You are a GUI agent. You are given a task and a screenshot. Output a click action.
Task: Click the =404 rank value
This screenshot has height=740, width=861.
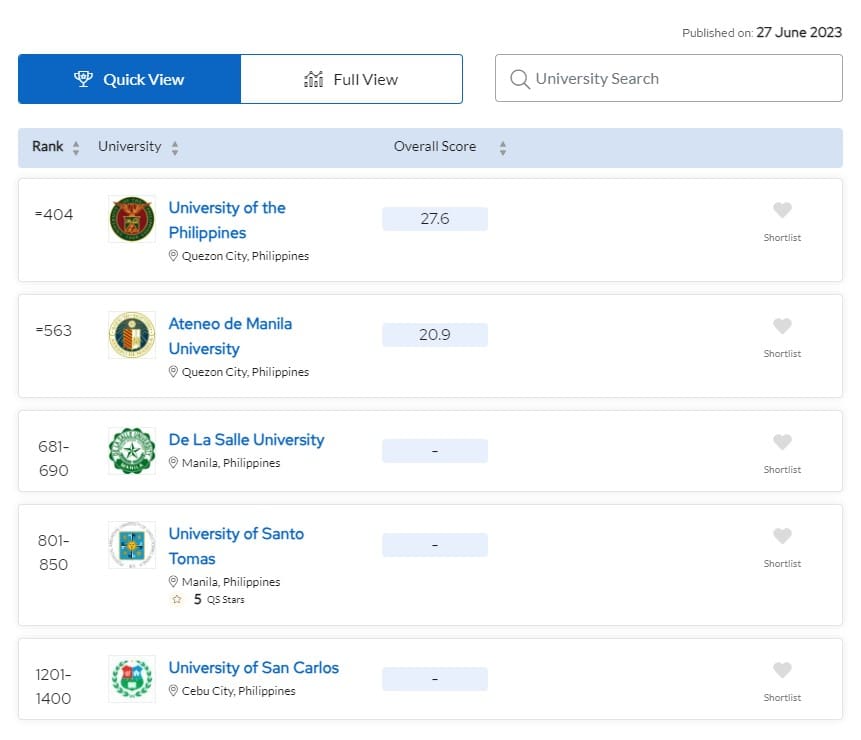(x=54, y=215)
